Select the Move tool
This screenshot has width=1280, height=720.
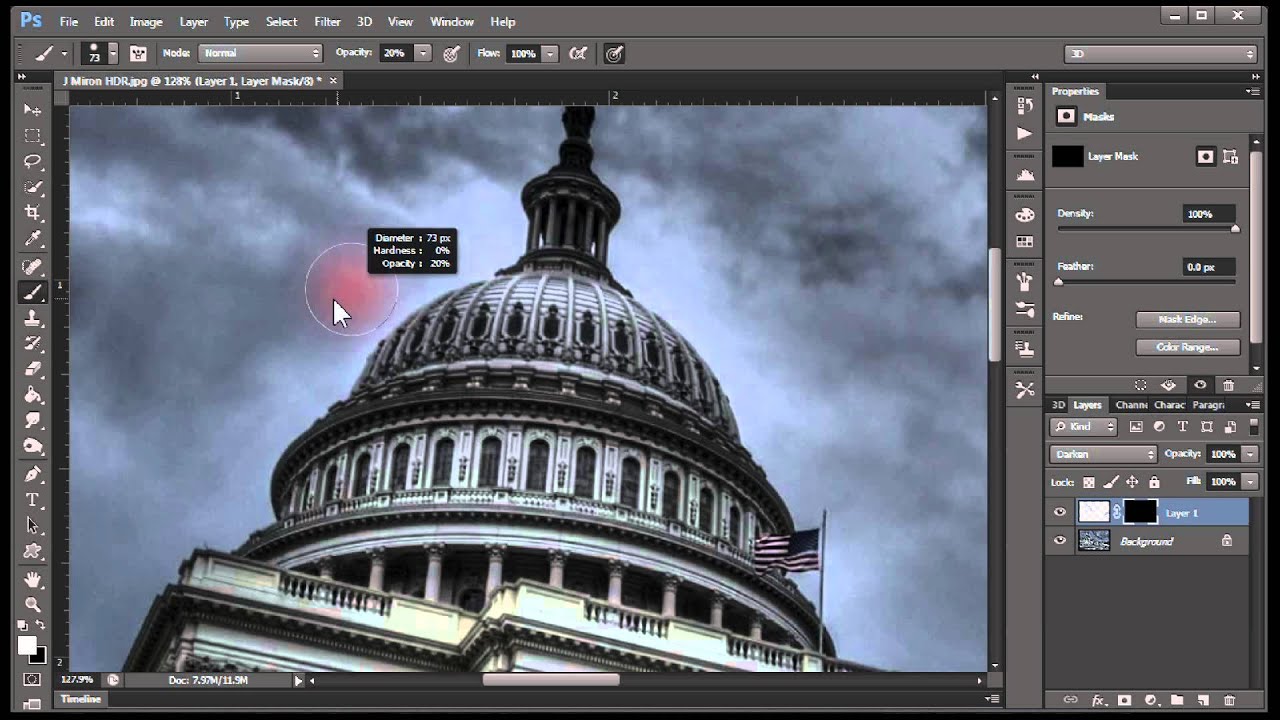(x=33, y=109)
